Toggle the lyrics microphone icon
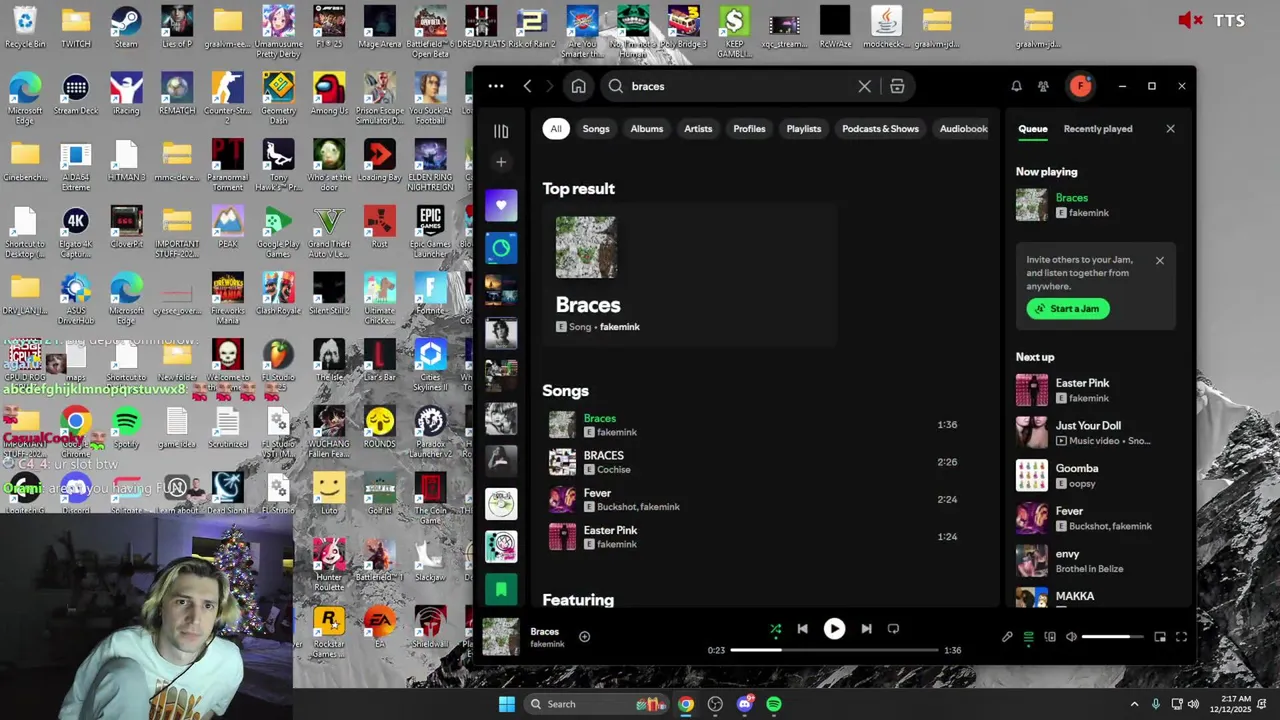Image resolution: width=1280 pixels, height=720 pixels. click(1007, 637)
